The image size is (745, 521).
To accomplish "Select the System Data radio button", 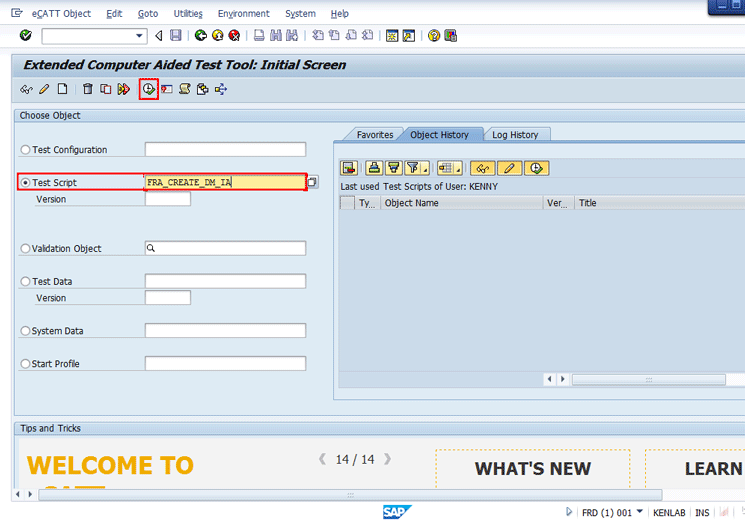I will click(x=26, y=331).
